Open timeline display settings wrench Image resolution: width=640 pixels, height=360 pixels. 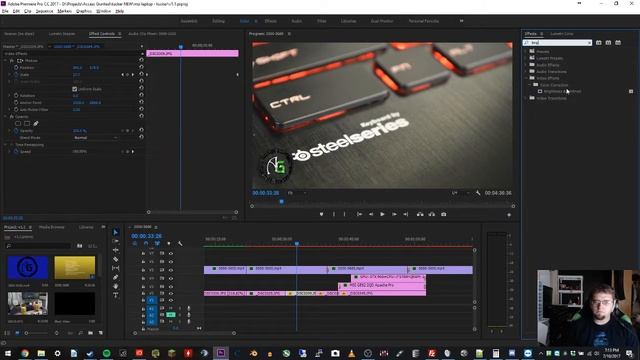point(180,244)
